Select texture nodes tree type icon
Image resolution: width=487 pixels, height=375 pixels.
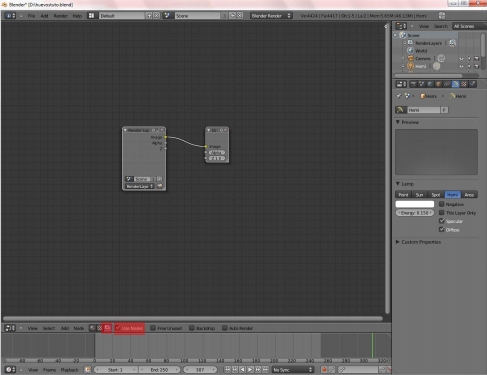99,328
